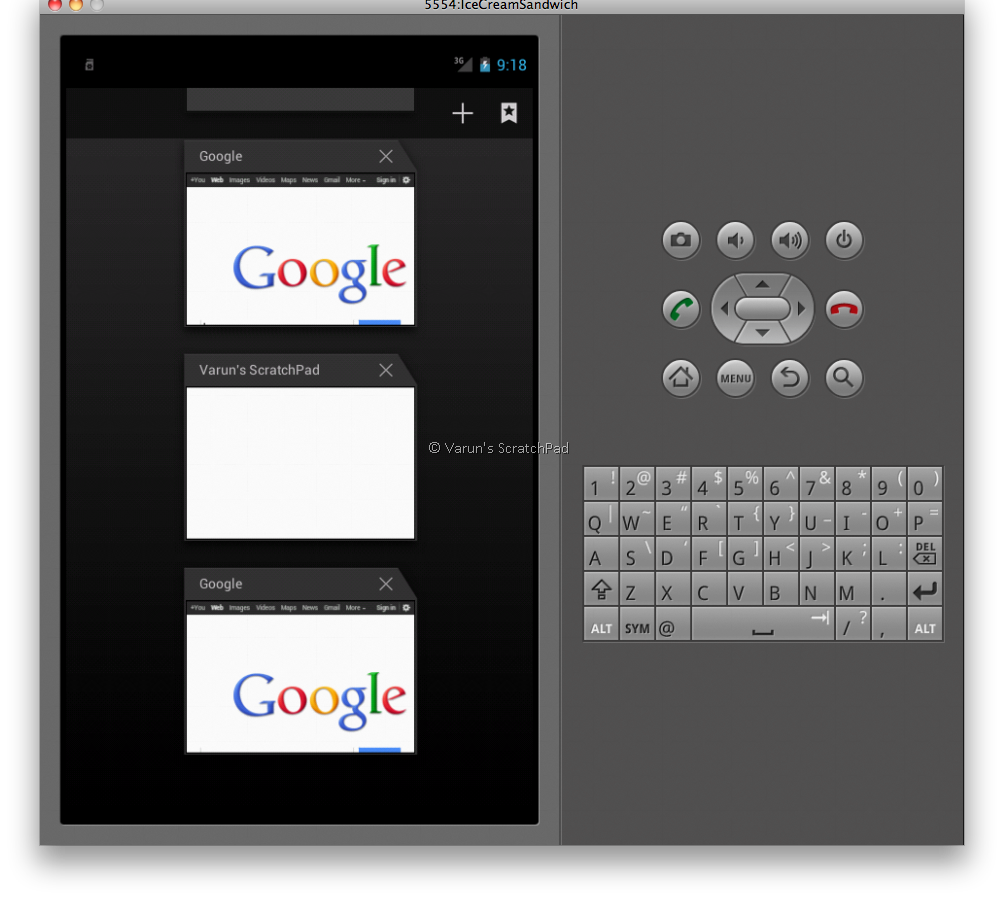Click the 1 number key
Viewport: 1004px width, 900px height.
coord(601,483)
